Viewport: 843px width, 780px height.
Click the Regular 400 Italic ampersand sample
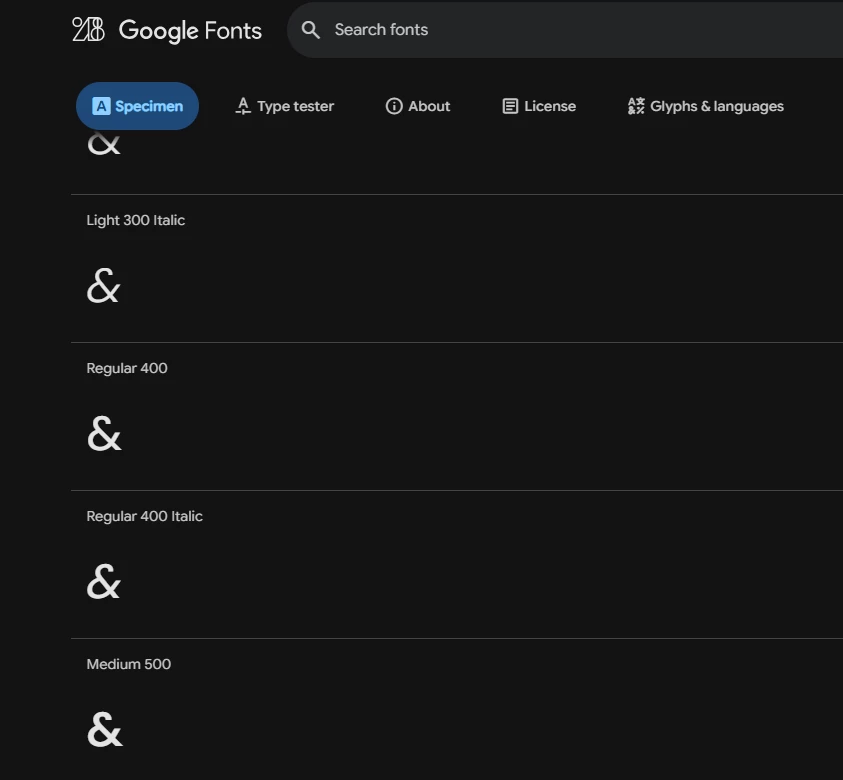[104, 581]
